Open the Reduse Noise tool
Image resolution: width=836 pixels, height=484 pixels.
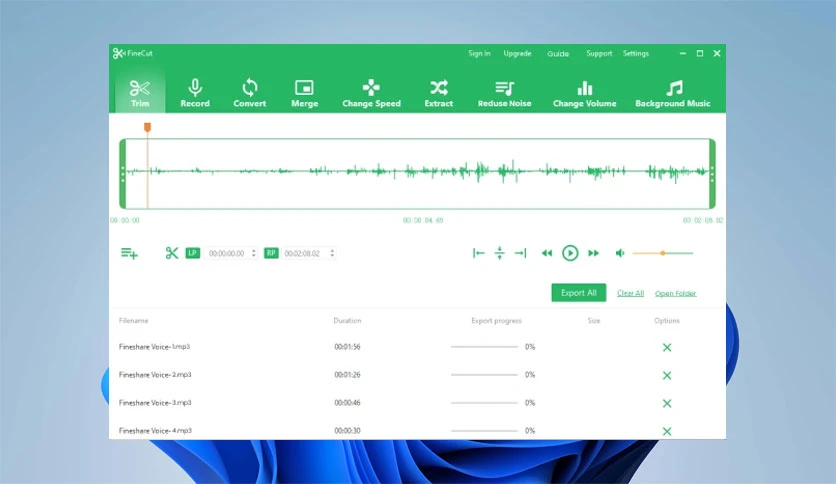click(504, 93)
